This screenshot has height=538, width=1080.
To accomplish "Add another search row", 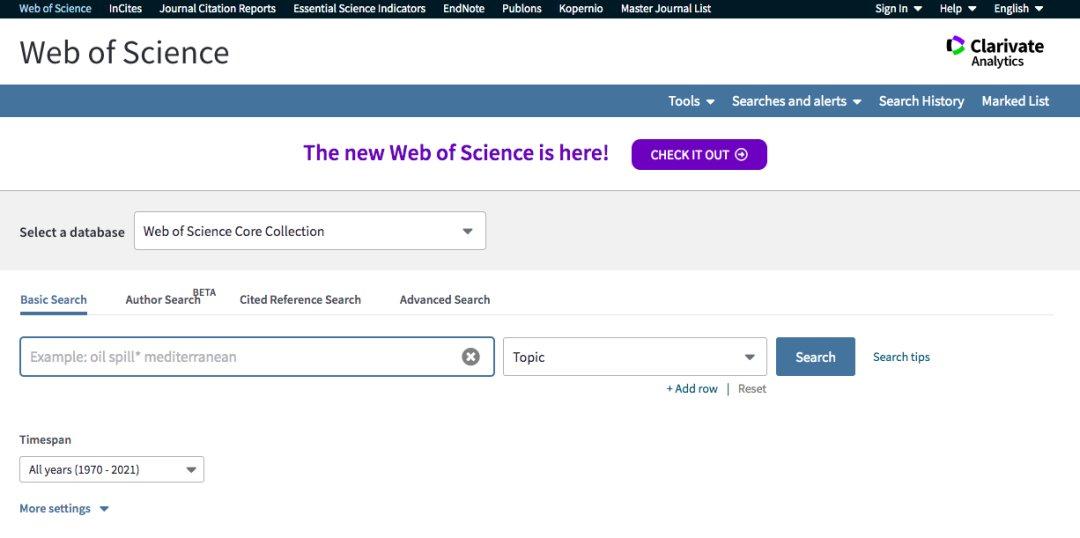I will pyautogui.click(x=692, y=389).
